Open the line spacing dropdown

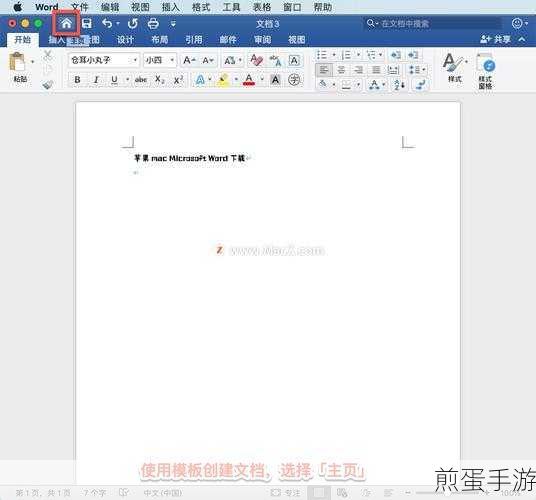click(x=417, y=70)
